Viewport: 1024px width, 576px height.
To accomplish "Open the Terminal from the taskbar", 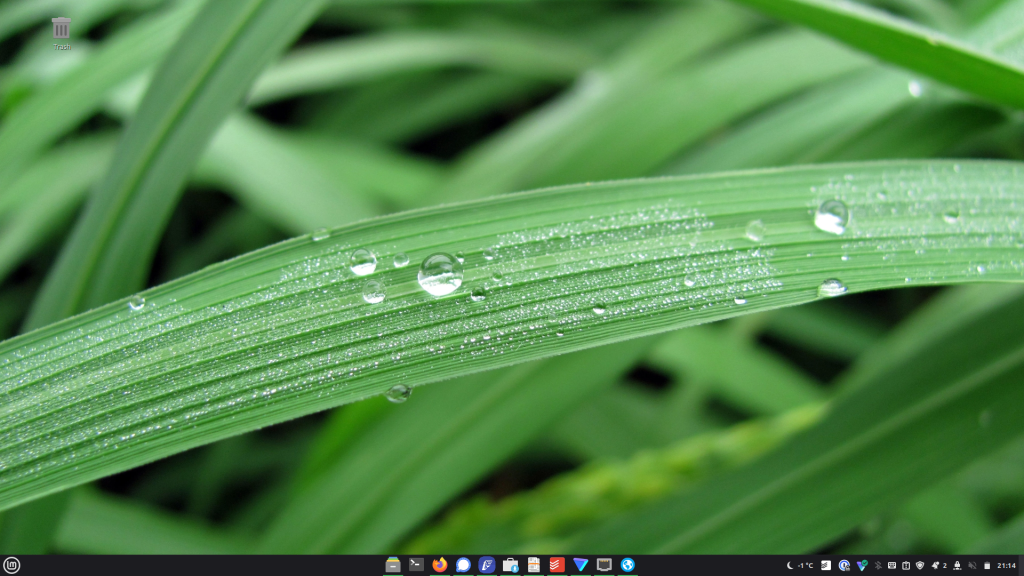I will point(416,565).
